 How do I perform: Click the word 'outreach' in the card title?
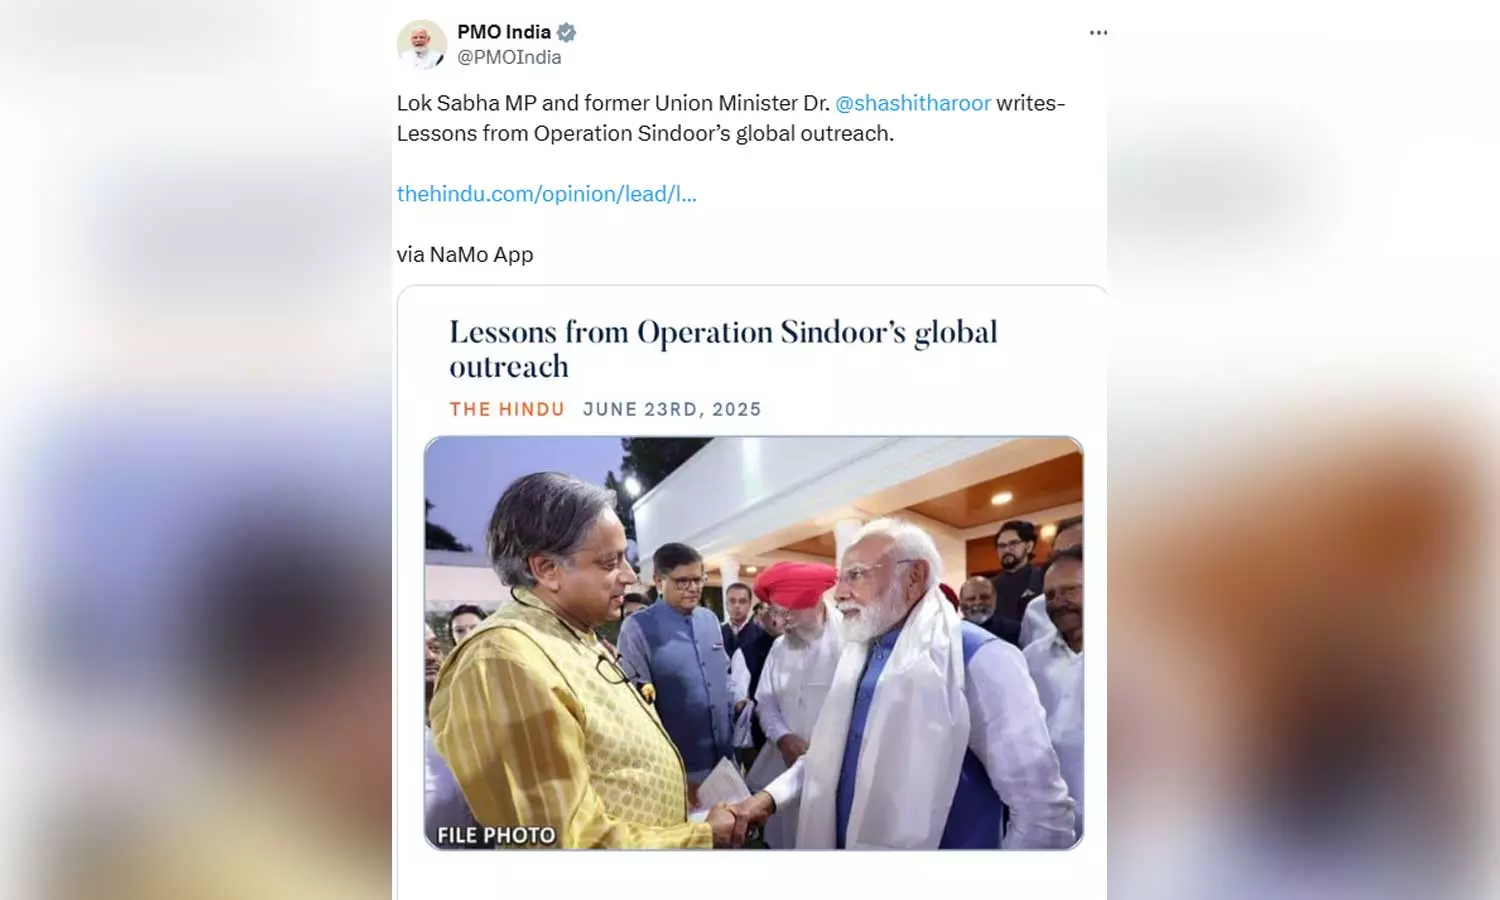[x=509, y=367]
